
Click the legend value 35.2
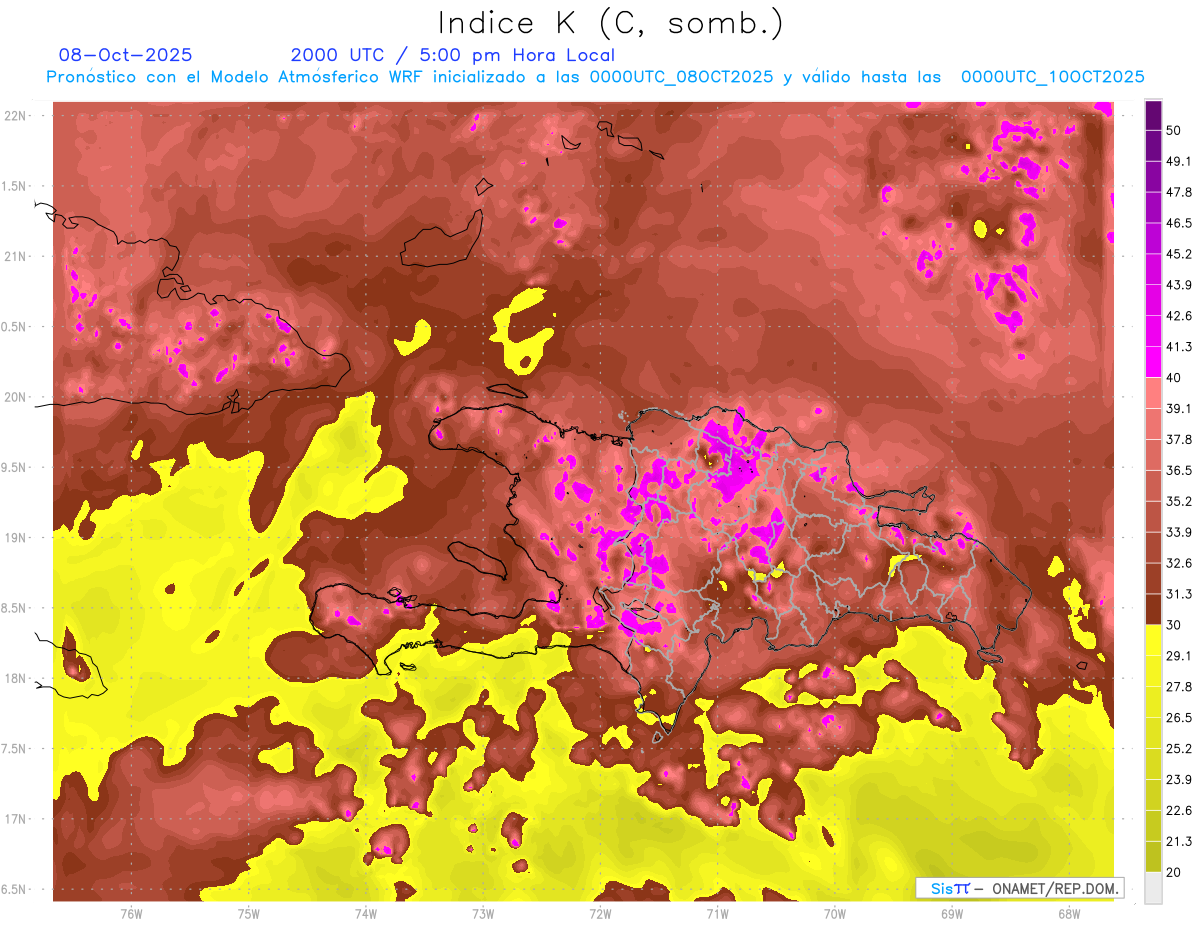(1179, 501)
